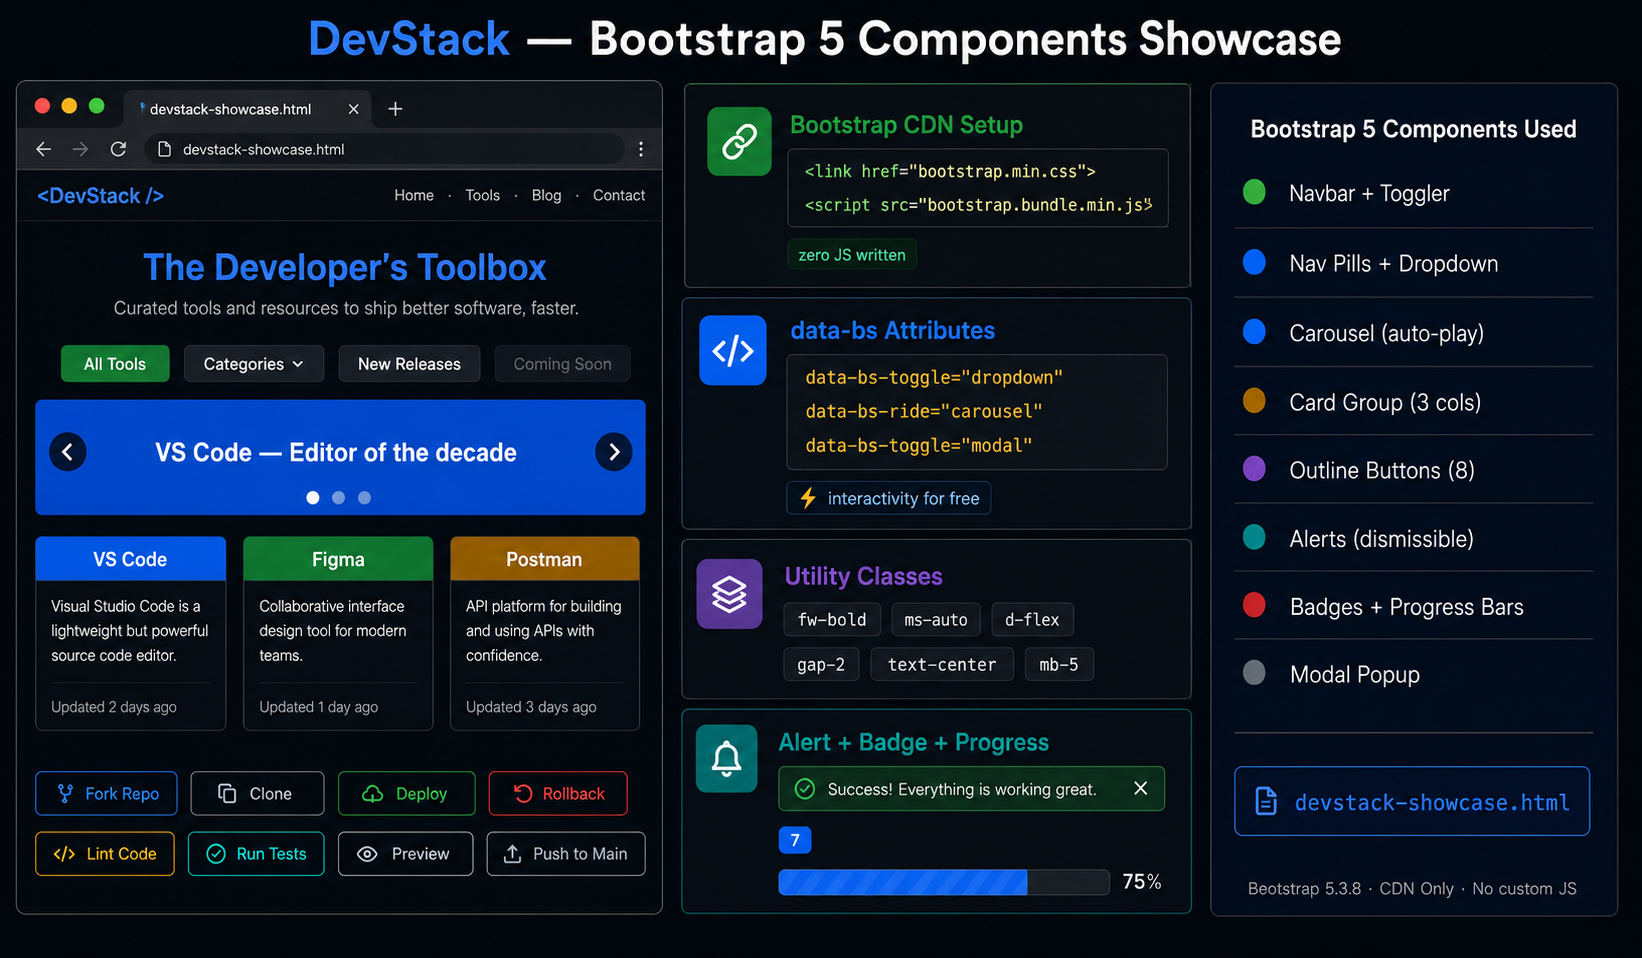Viewport: 1642px width, 958px height.
Task: Click the Deploy button
Action: [406, 793]
